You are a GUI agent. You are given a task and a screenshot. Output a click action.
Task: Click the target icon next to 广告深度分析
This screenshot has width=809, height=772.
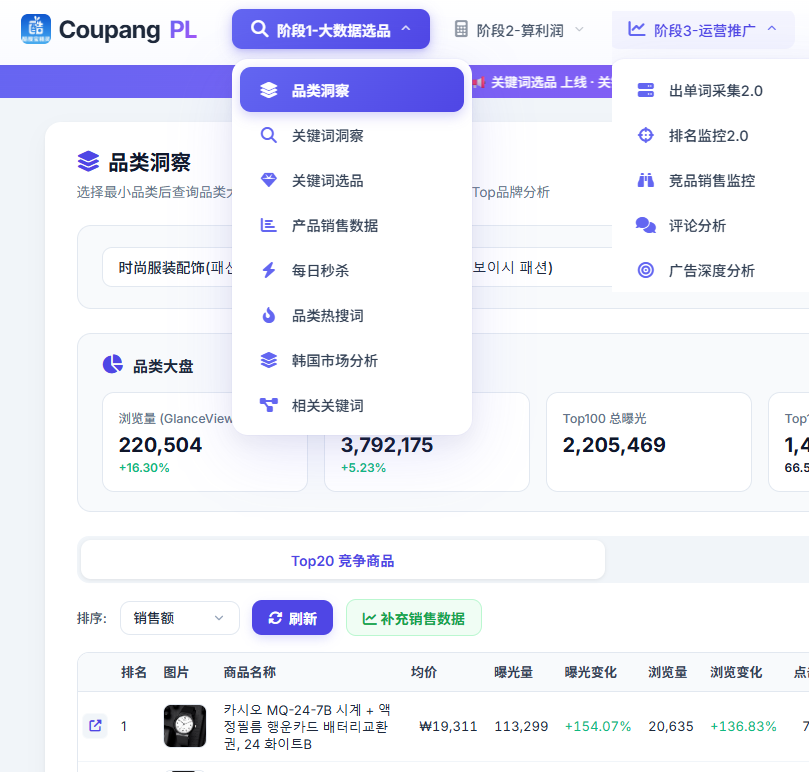tap(645, 270)
